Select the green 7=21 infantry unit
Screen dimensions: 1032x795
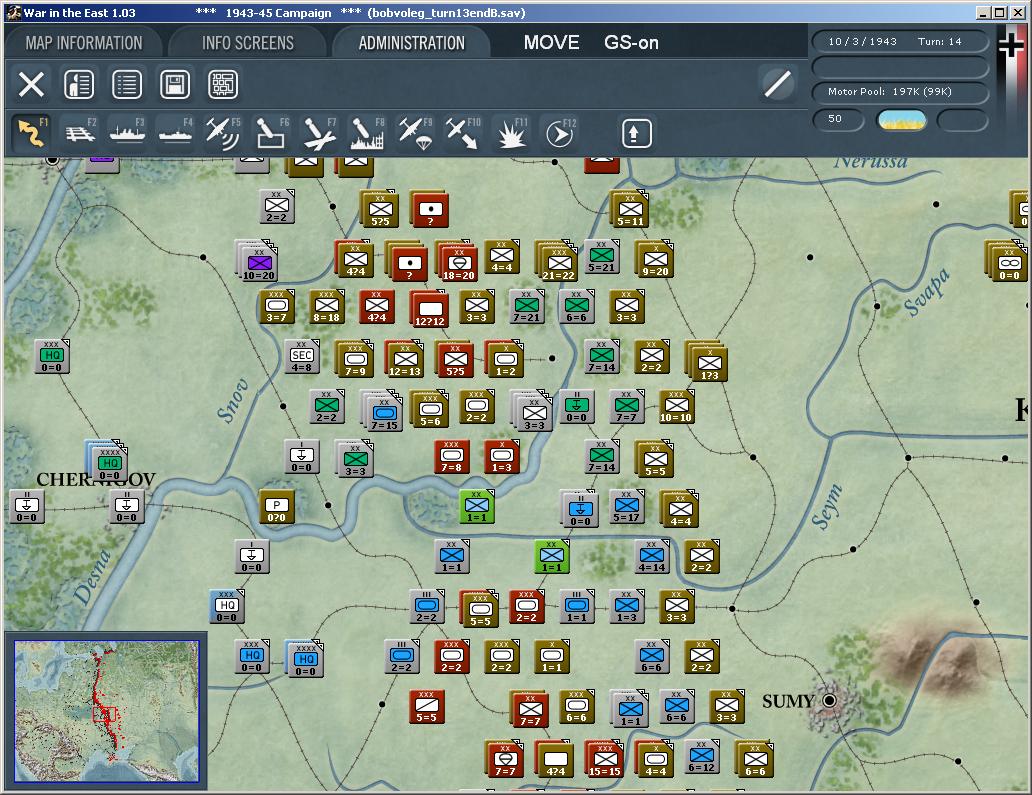[x=527, y=307]
